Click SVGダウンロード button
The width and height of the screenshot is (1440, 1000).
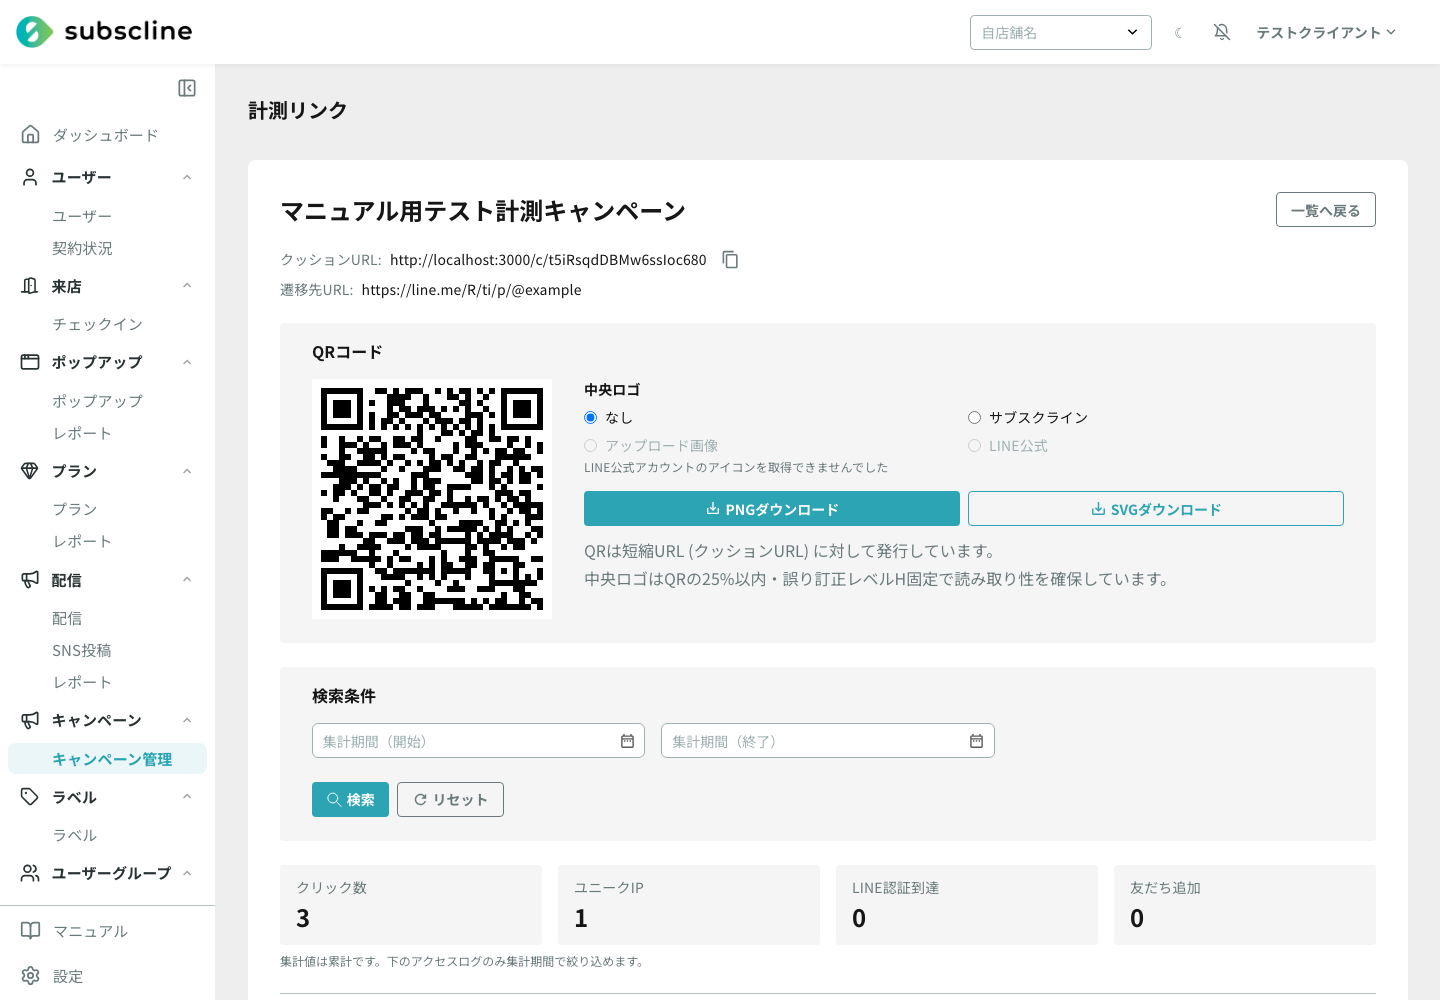(1156, 509)
